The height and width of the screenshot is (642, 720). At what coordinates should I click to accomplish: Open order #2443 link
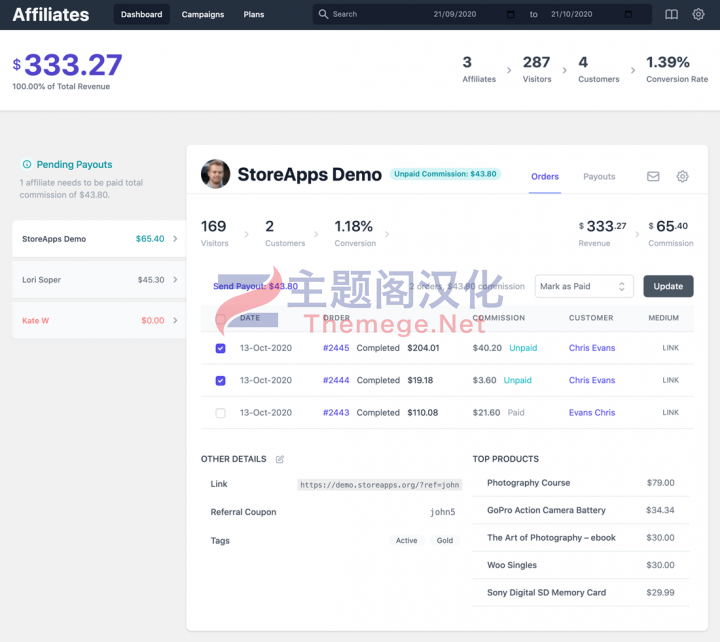click(x=336, y=413)
